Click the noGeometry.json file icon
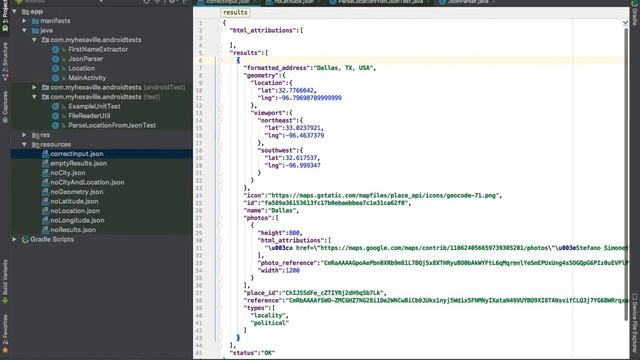The width and height of the screenshot is (640, 360). (45, 192)
